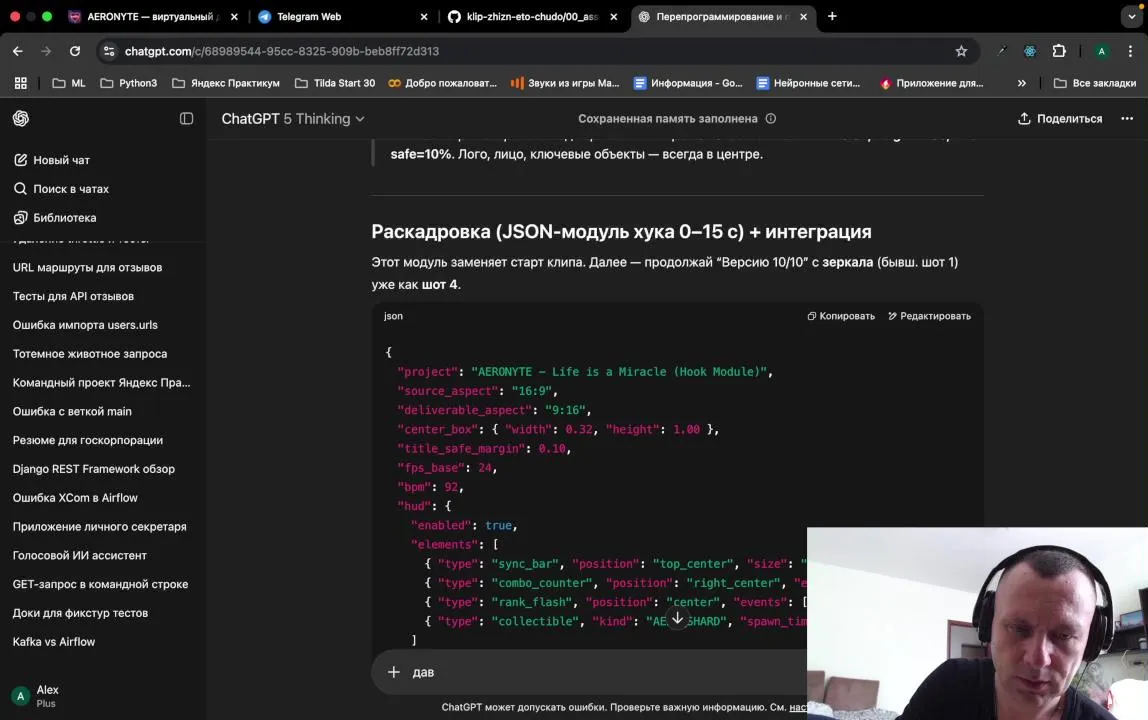
Task: Open chat Голосовой ИИ ассистент
Action: pos(80,555)
